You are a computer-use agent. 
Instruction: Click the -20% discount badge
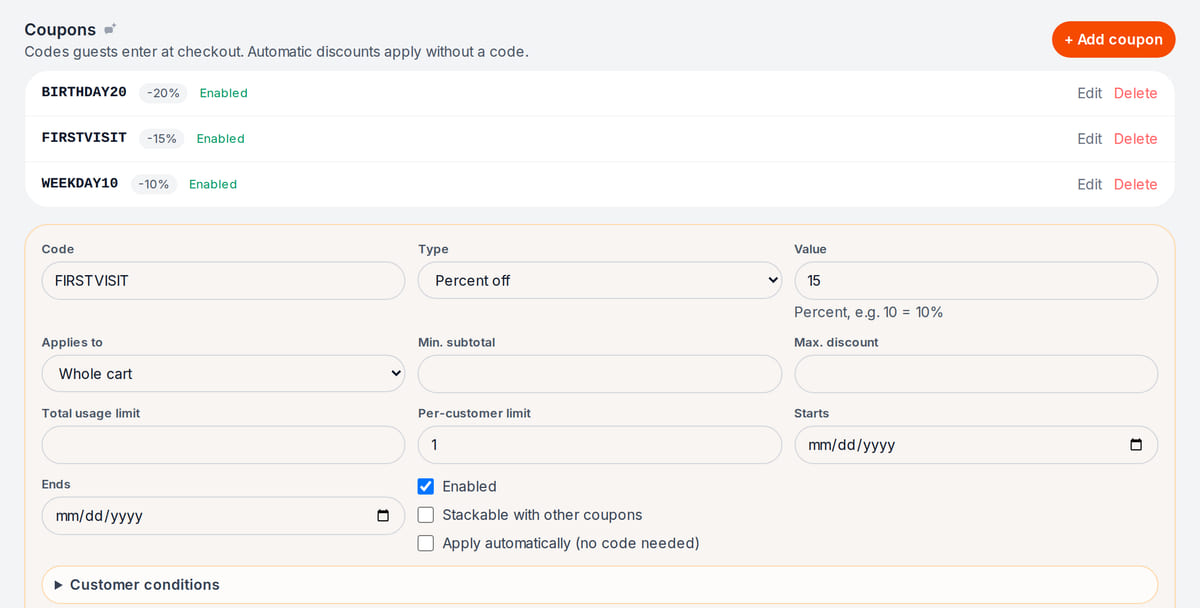[x=163, y=93]
